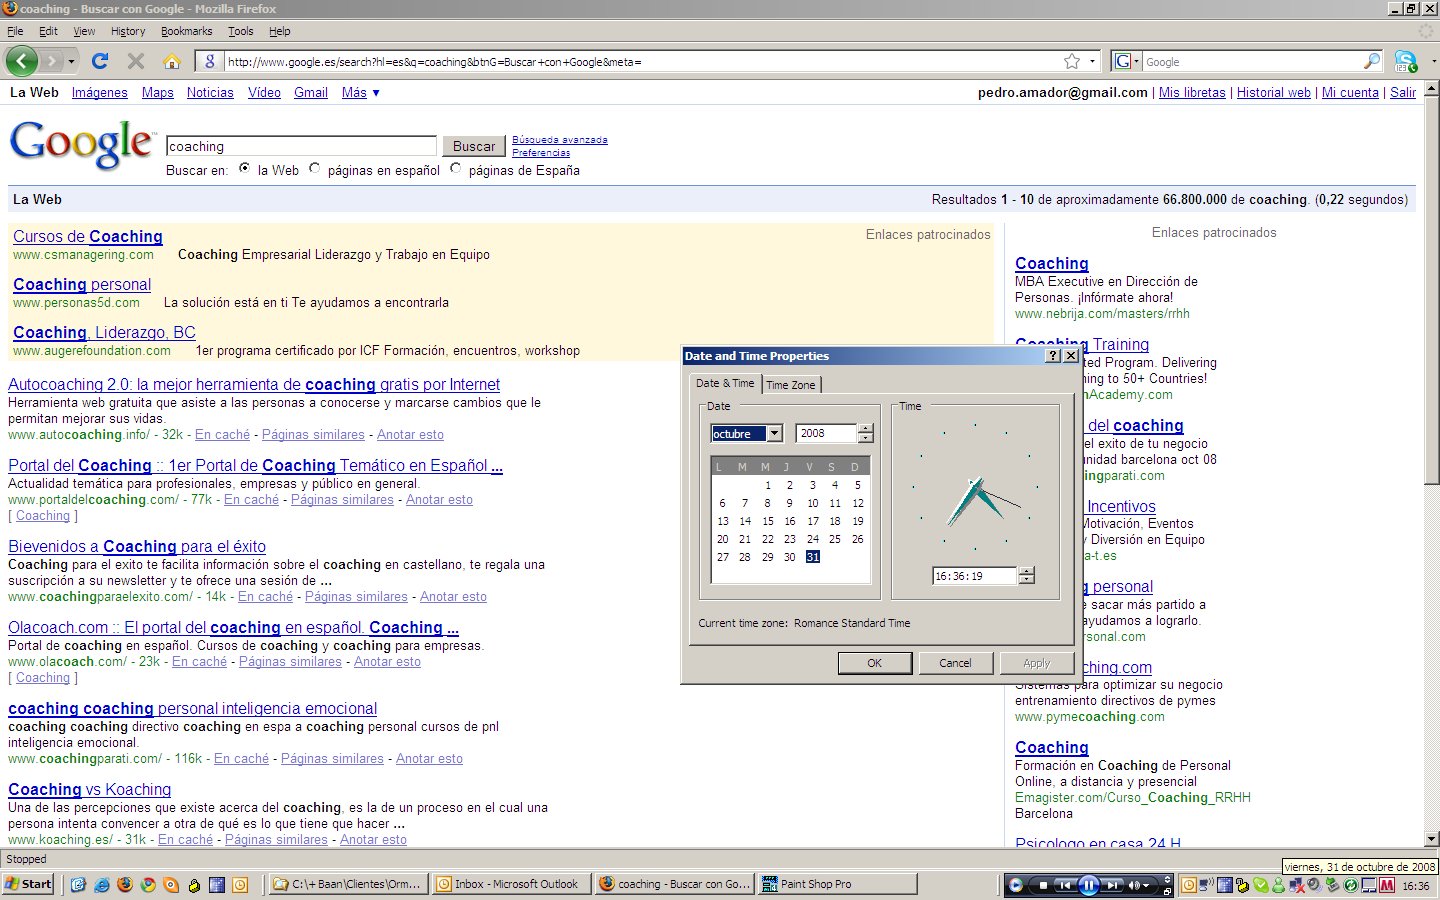Click the Skype toolbar icon

click(x=1406, y=61)
